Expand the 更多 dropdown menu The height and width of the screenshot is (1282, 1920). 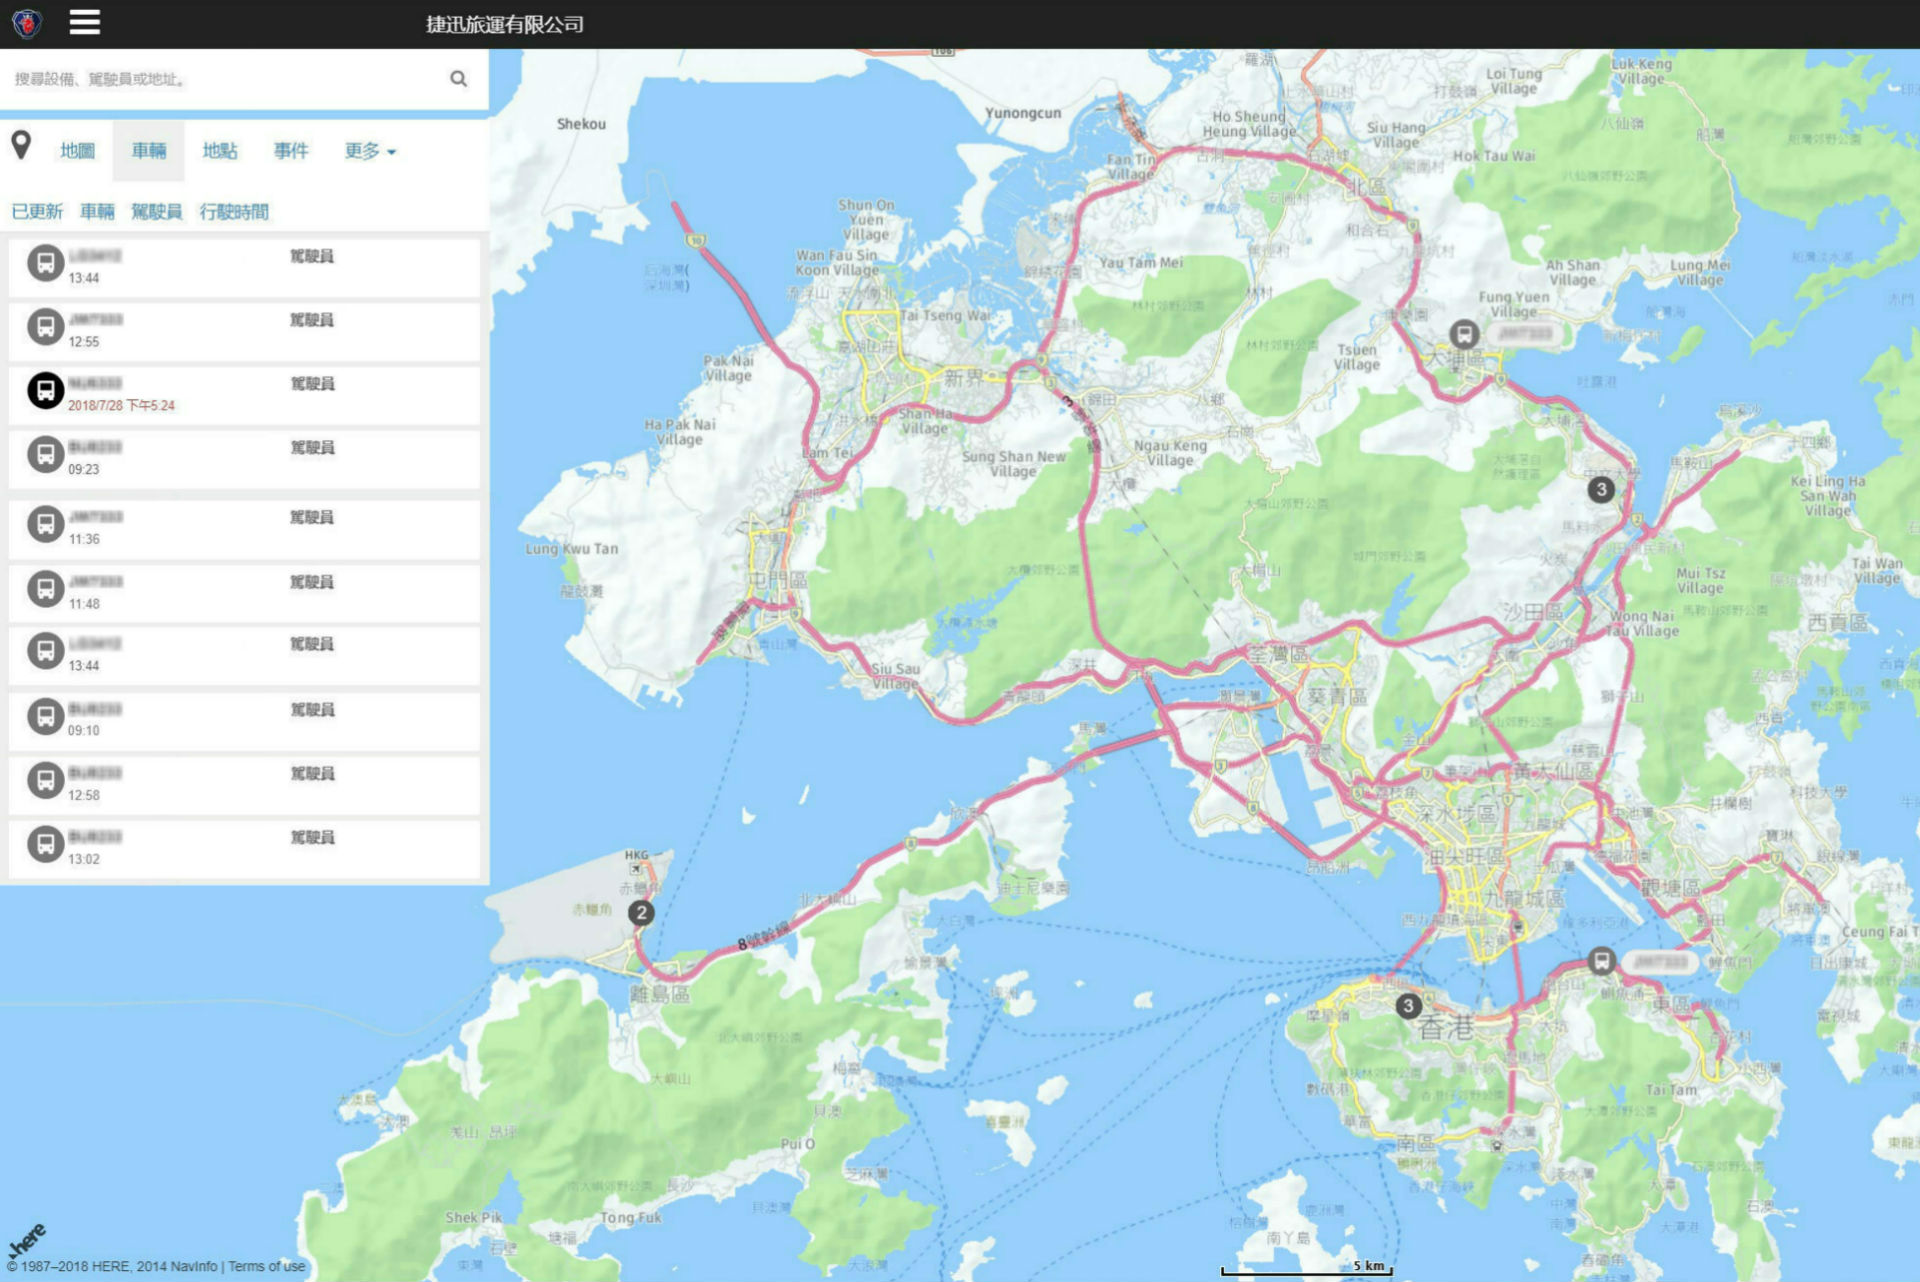click(370, 151)
